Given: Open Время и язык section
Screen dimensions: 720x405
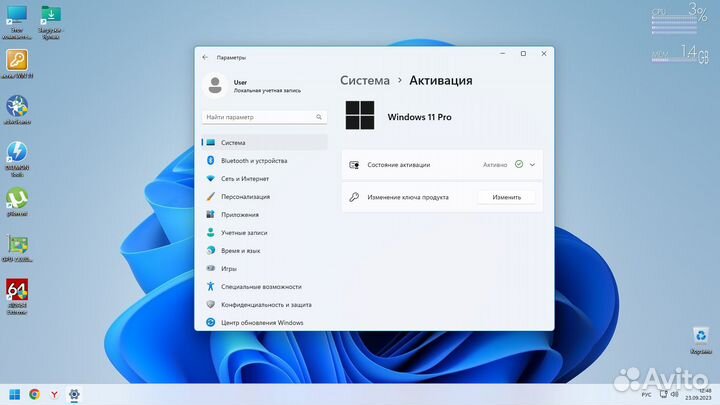Looking at the screenshot, I should coord(264,250).
